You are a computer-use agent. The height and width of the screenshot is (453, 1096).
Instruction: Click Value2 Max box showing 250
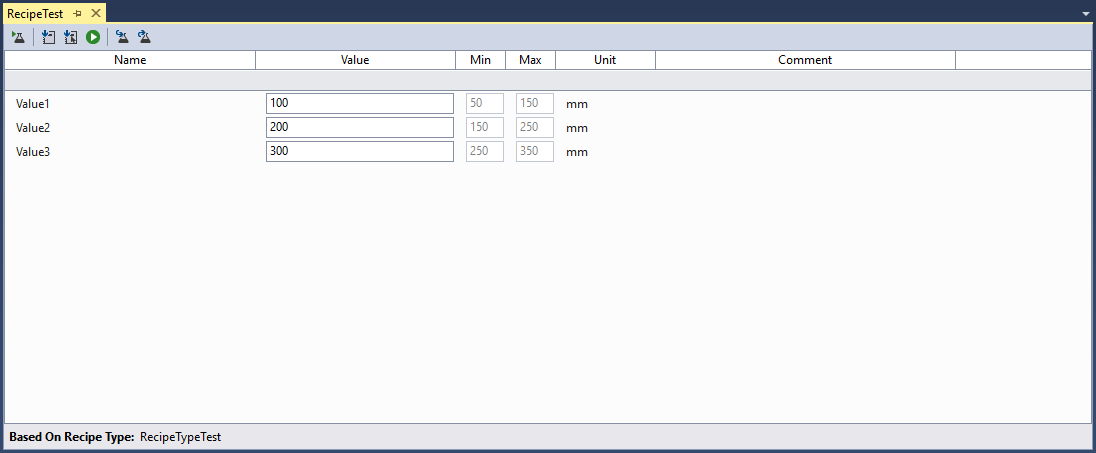coord(535,127)
